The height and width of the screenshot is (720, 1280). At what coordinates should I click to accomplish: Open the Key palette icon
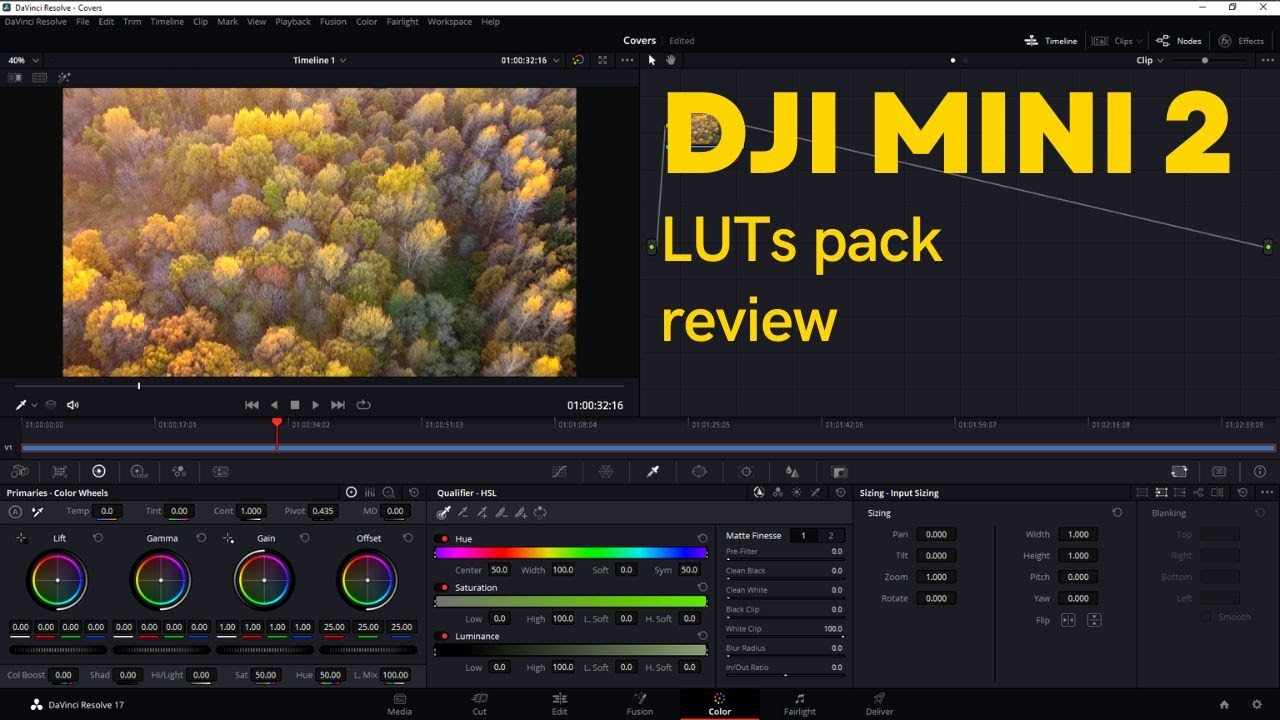tap(839, 471)
